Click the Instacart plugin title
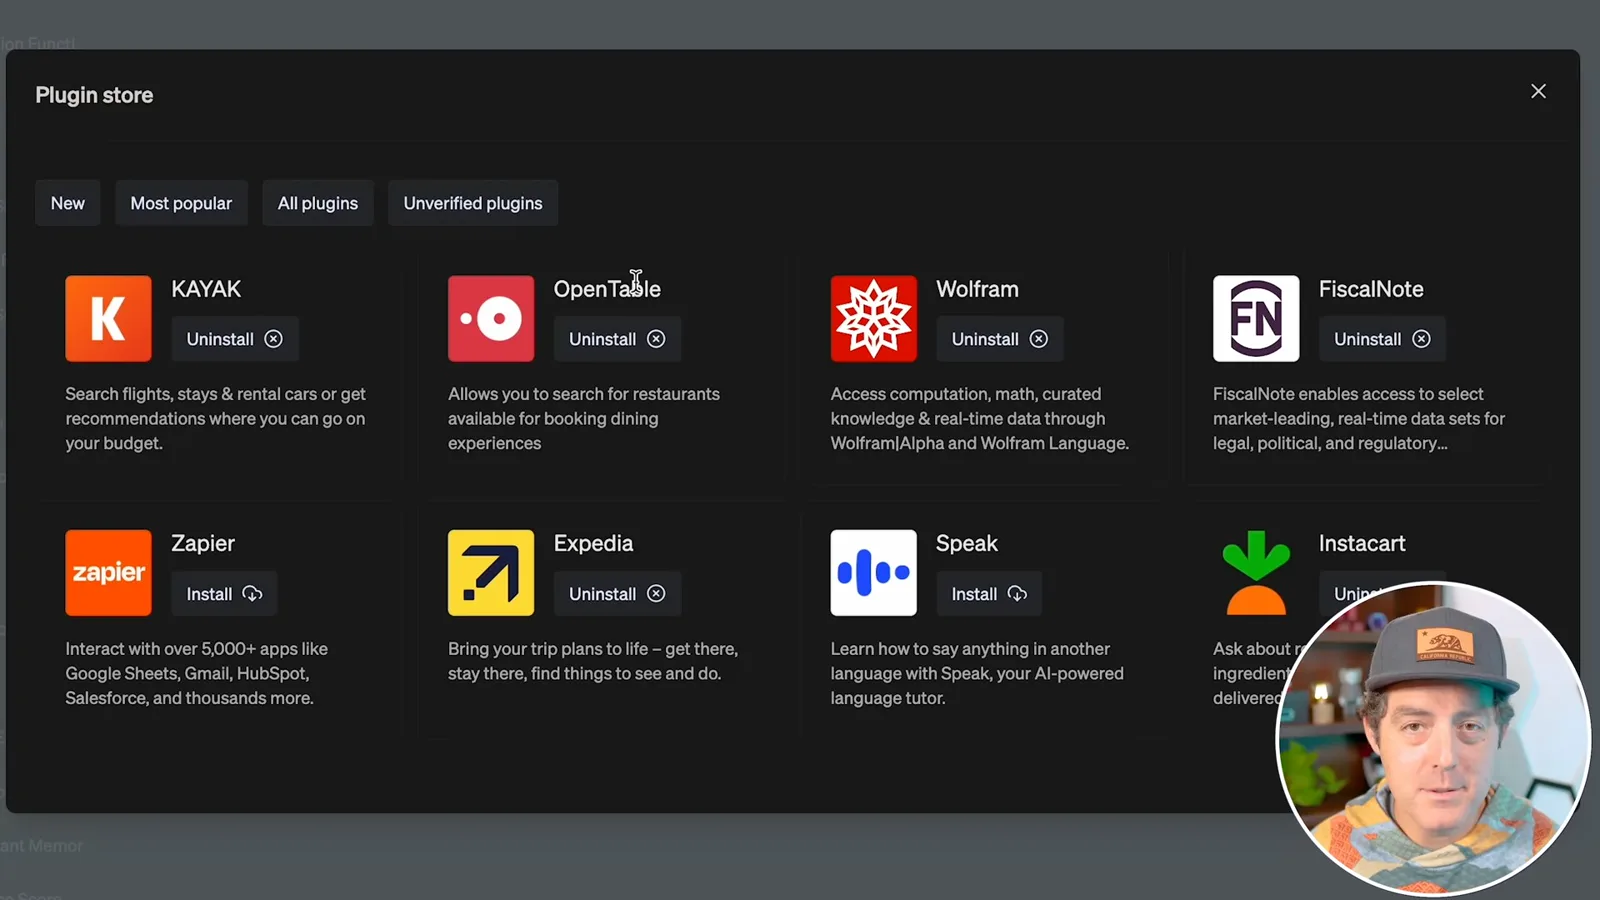This screenshot has width=1600, height=900. [x=1362, y=544]
